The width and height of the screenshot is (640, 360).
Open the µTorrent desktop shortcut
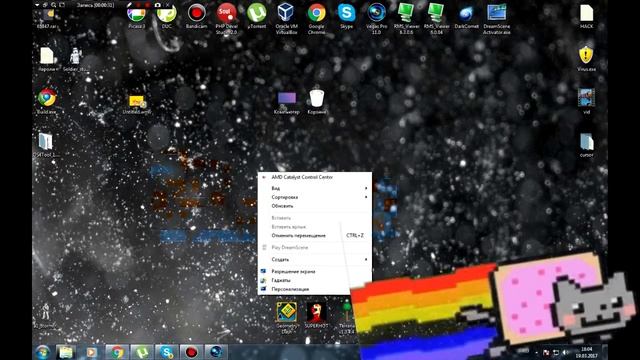coord(257,16)
